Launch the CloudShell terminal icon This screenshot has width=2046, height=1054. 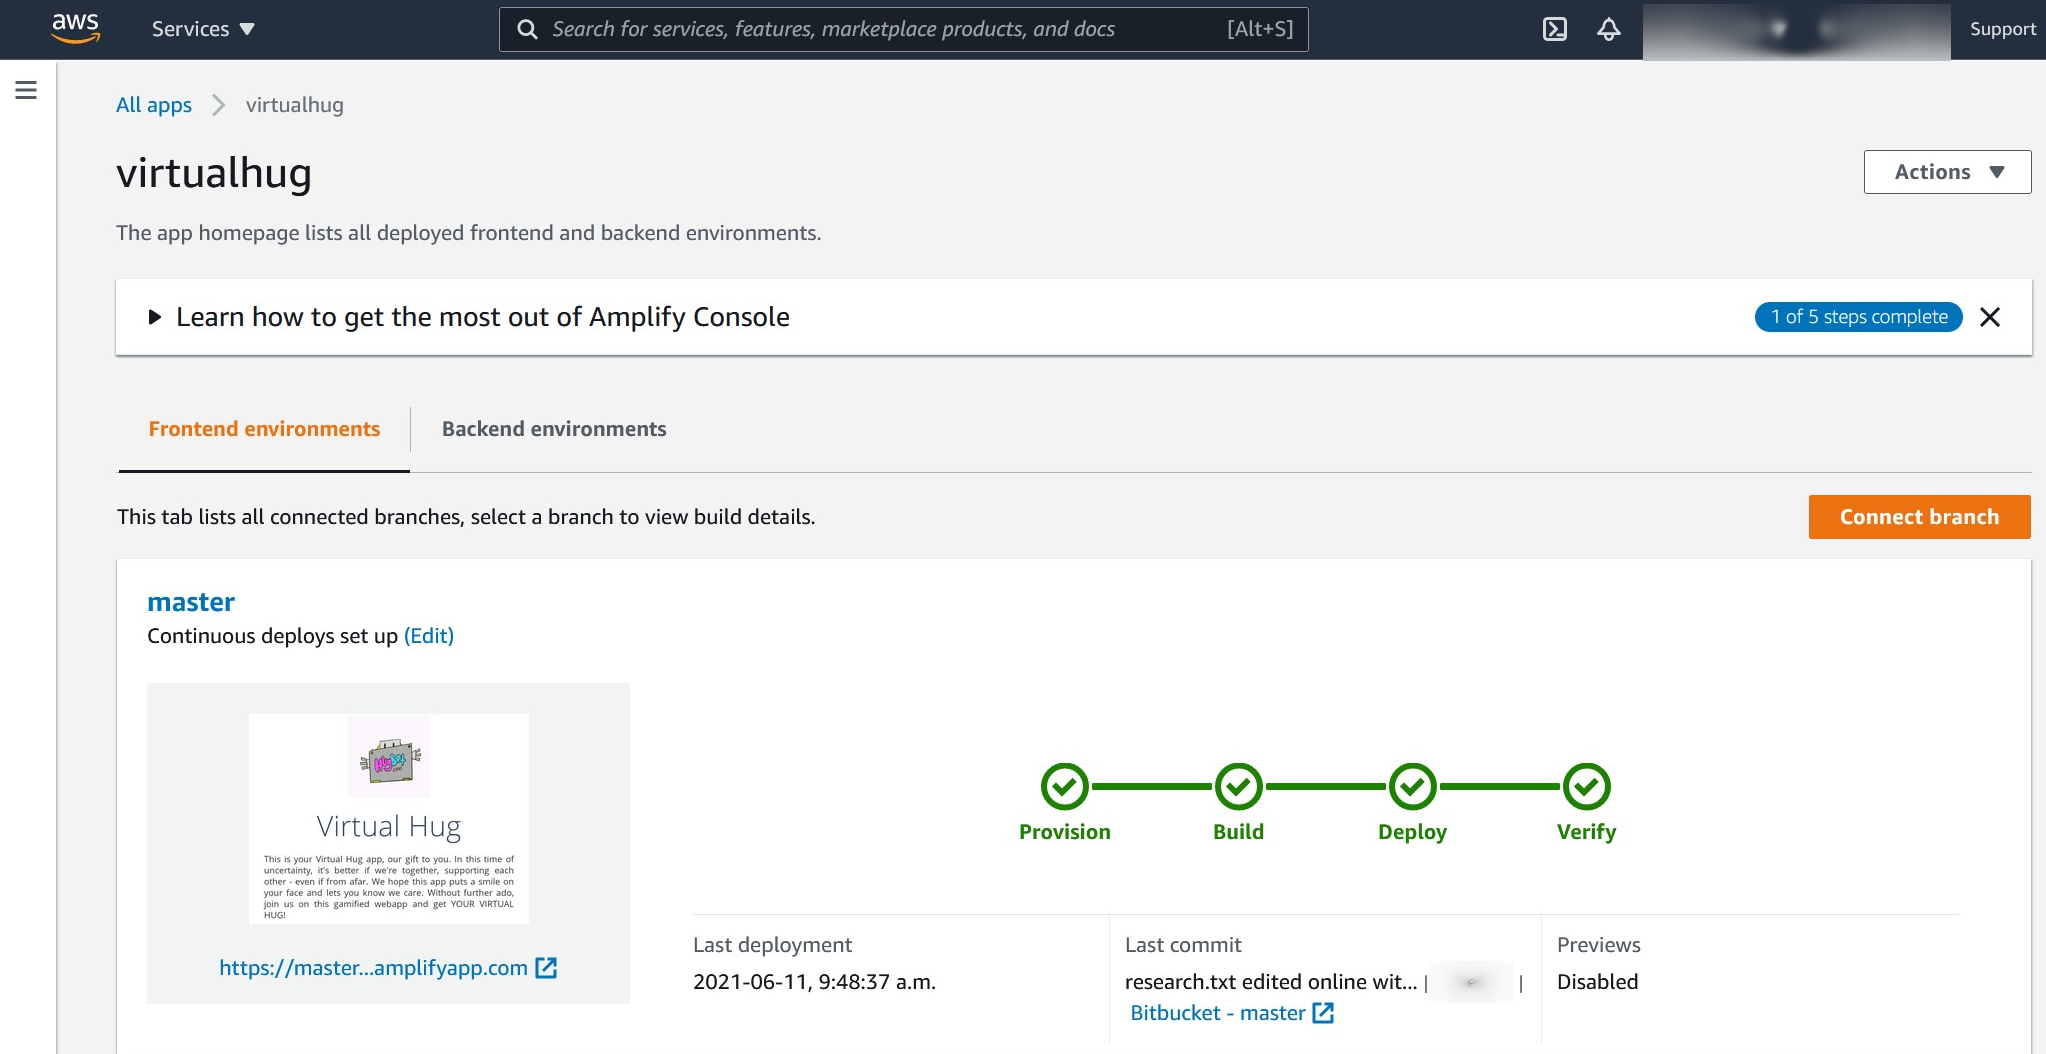(1555, 29)
